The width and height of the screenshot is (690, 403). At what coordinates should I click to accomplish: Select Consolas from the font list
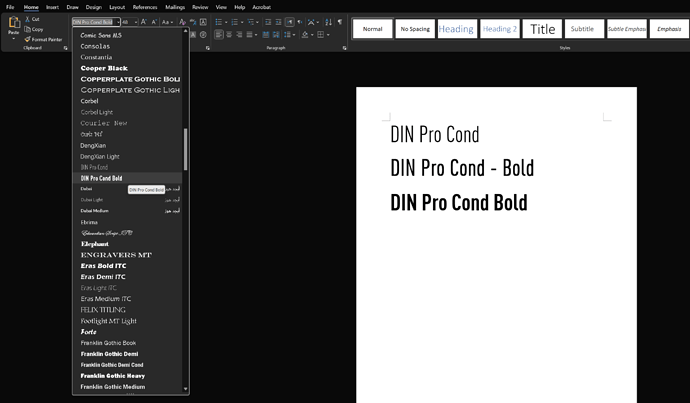[x=95, y=46]
